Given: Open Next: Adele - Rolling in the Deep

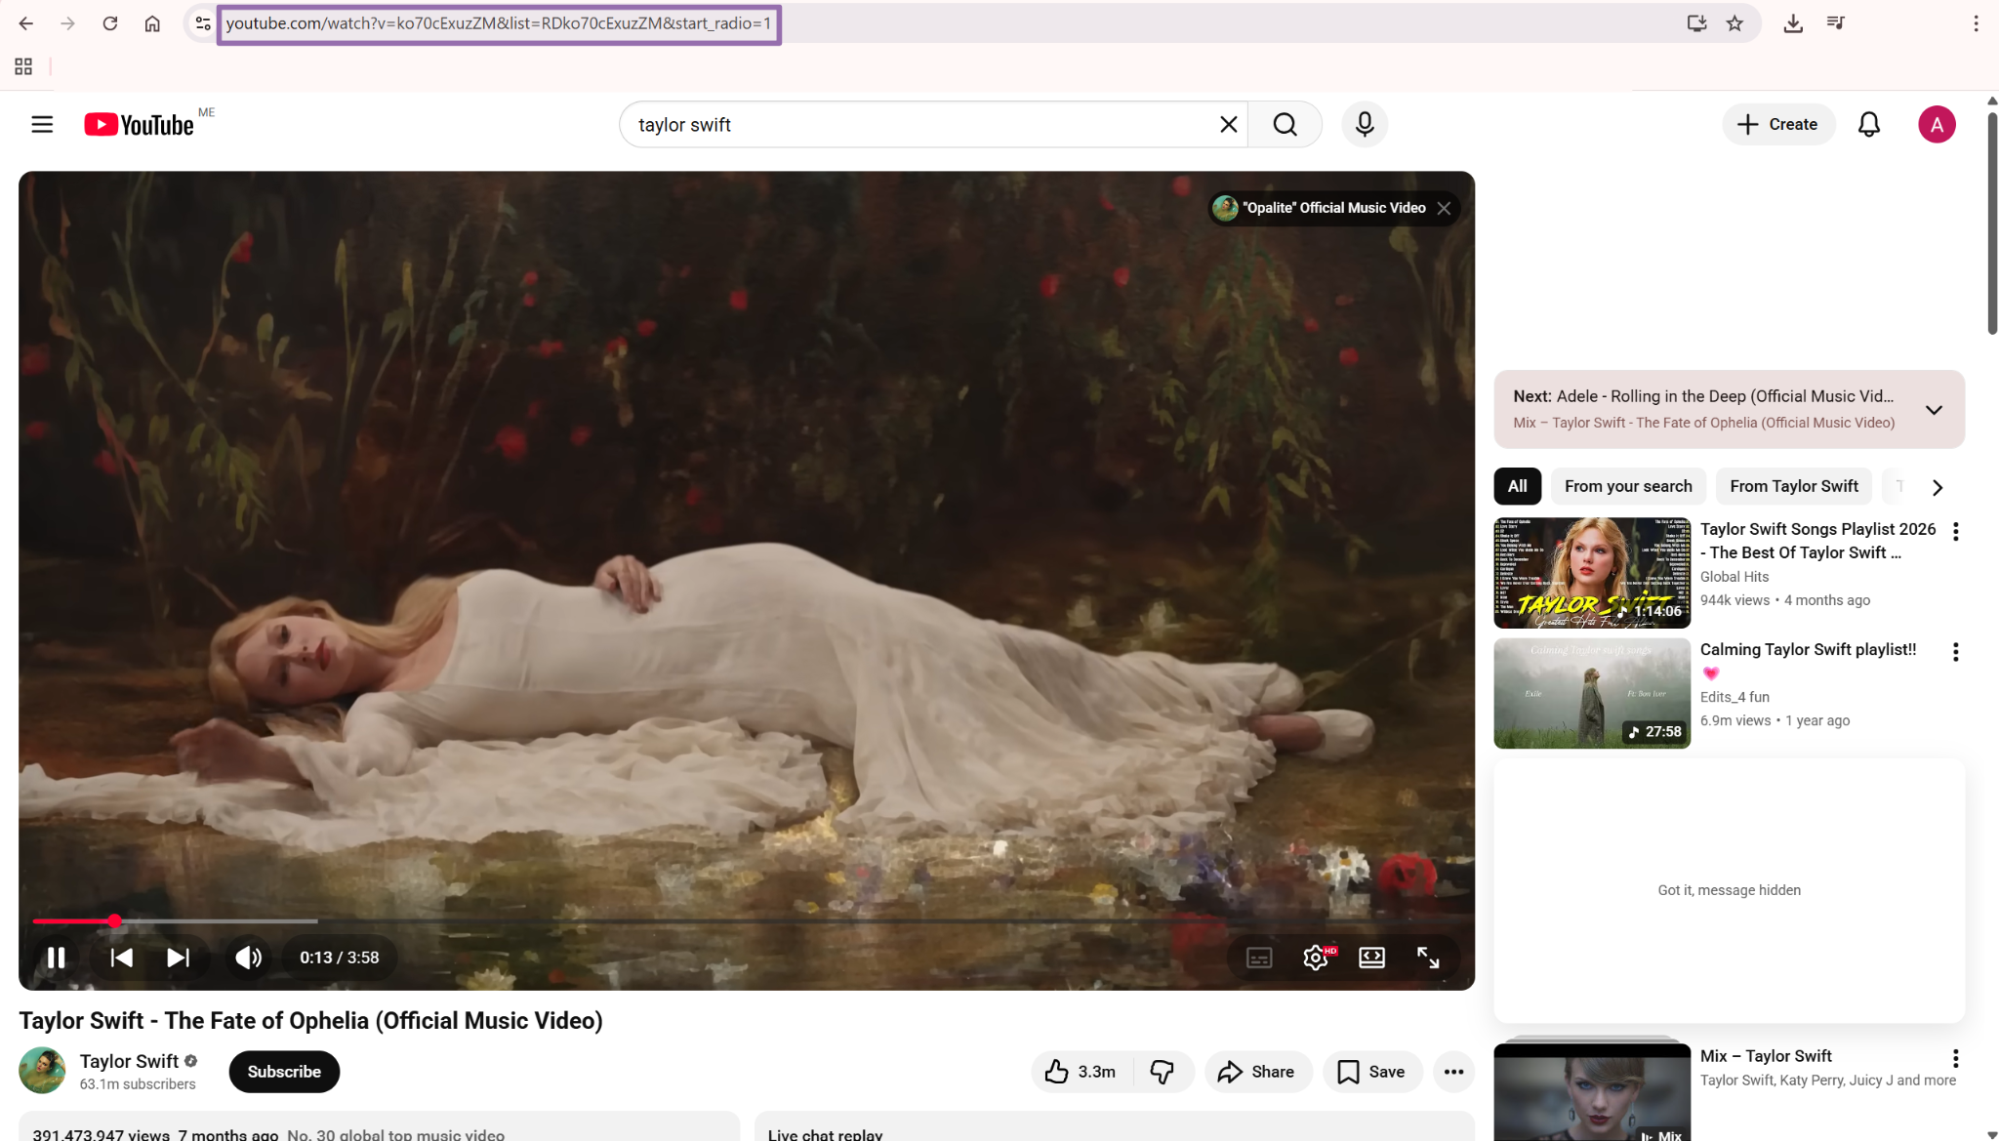Looking at the screenshot, I should point(1703,396).
